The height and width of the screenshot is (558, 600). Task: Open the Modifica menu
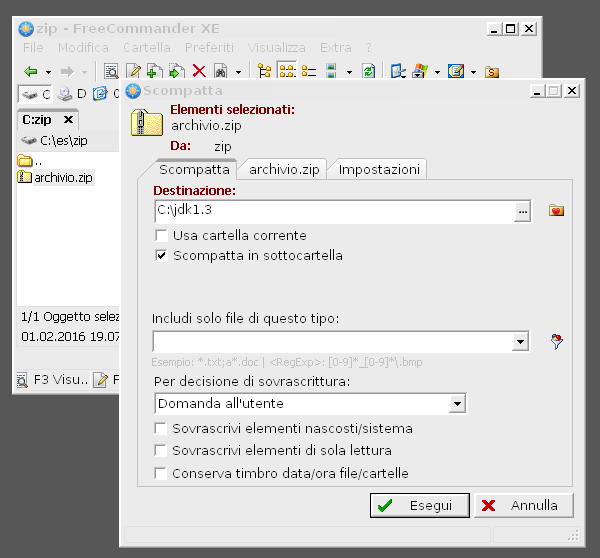click(83, 48)
